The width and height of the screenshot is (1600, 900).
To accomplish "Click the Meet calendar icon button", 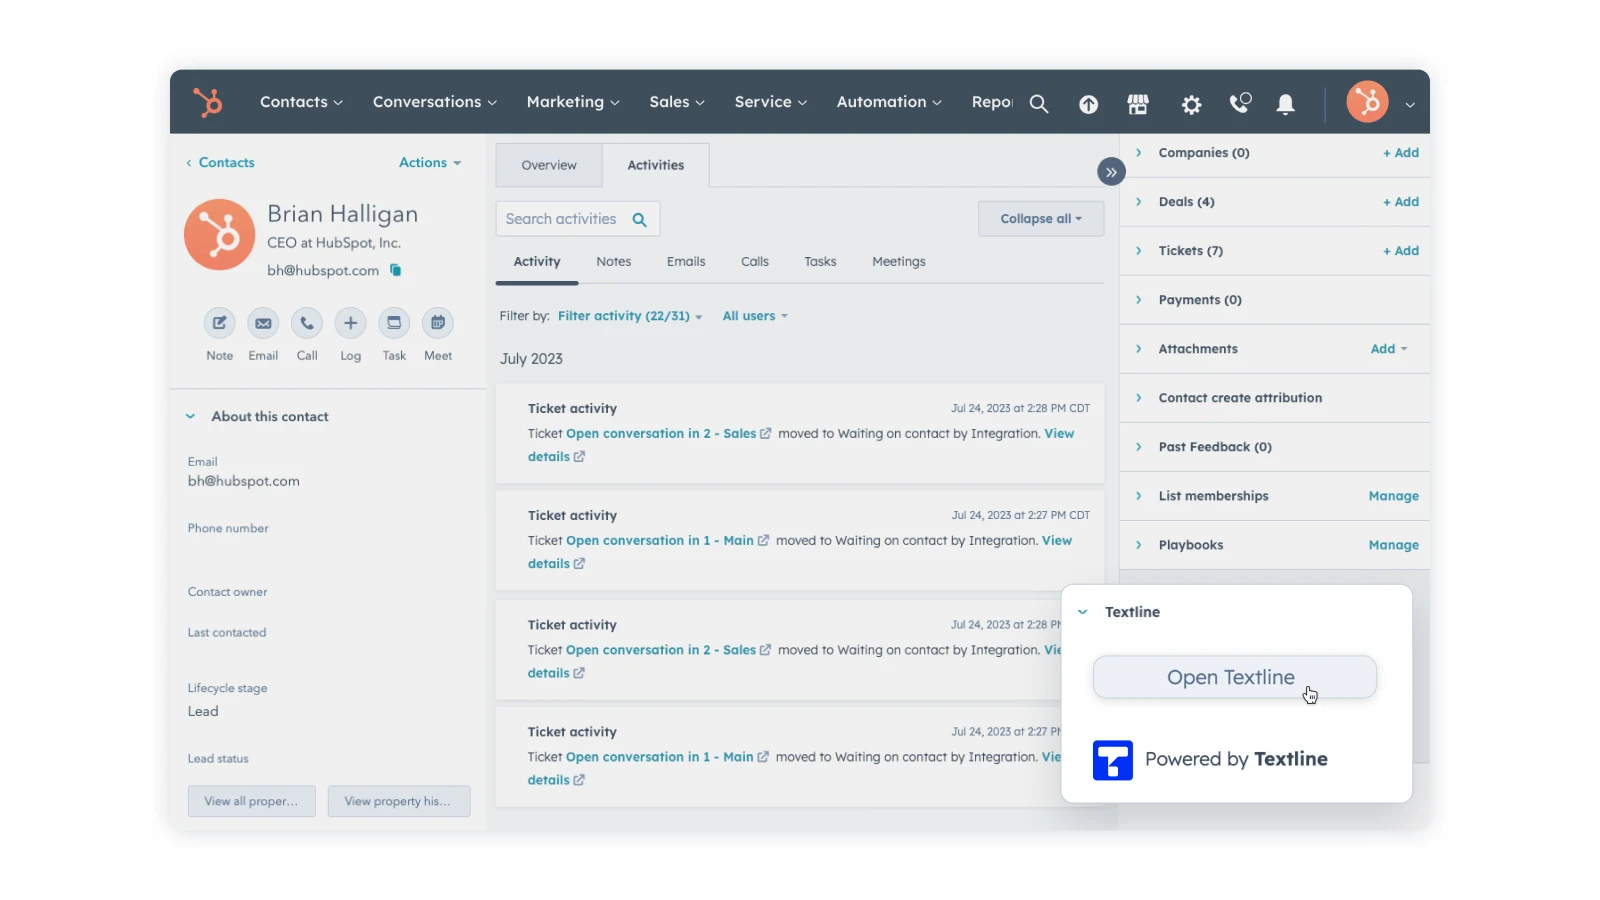I will (438, 323).
